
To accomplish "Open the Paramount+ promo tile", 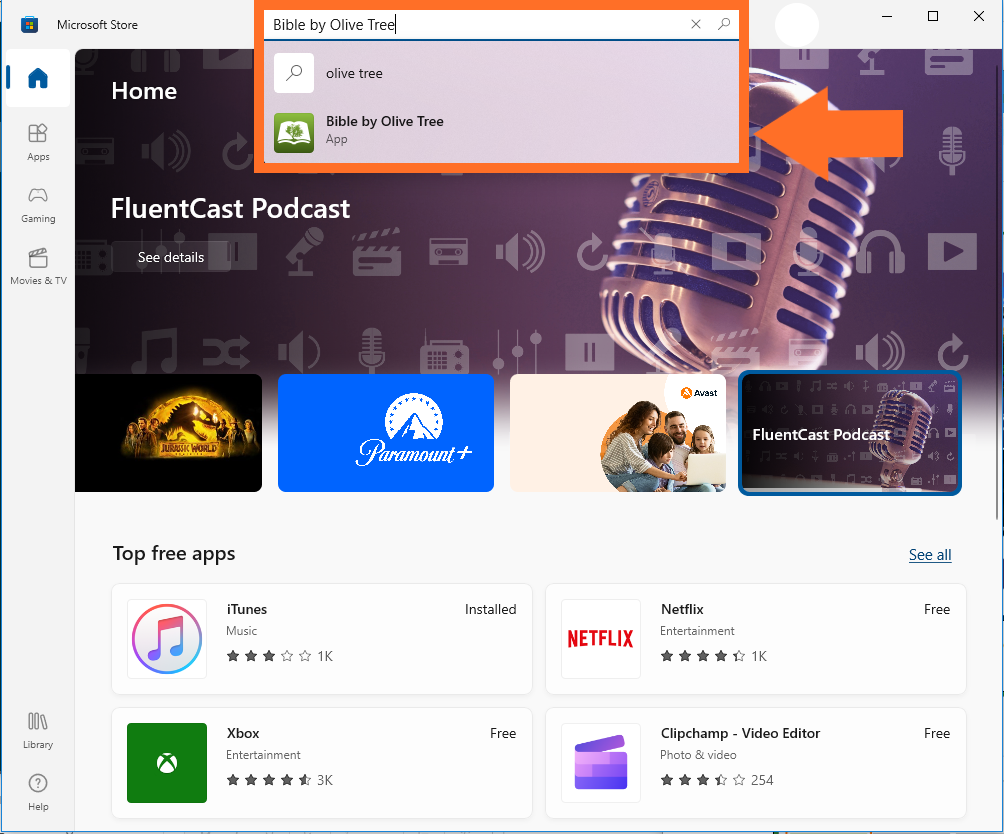I will tap(386, 433).
